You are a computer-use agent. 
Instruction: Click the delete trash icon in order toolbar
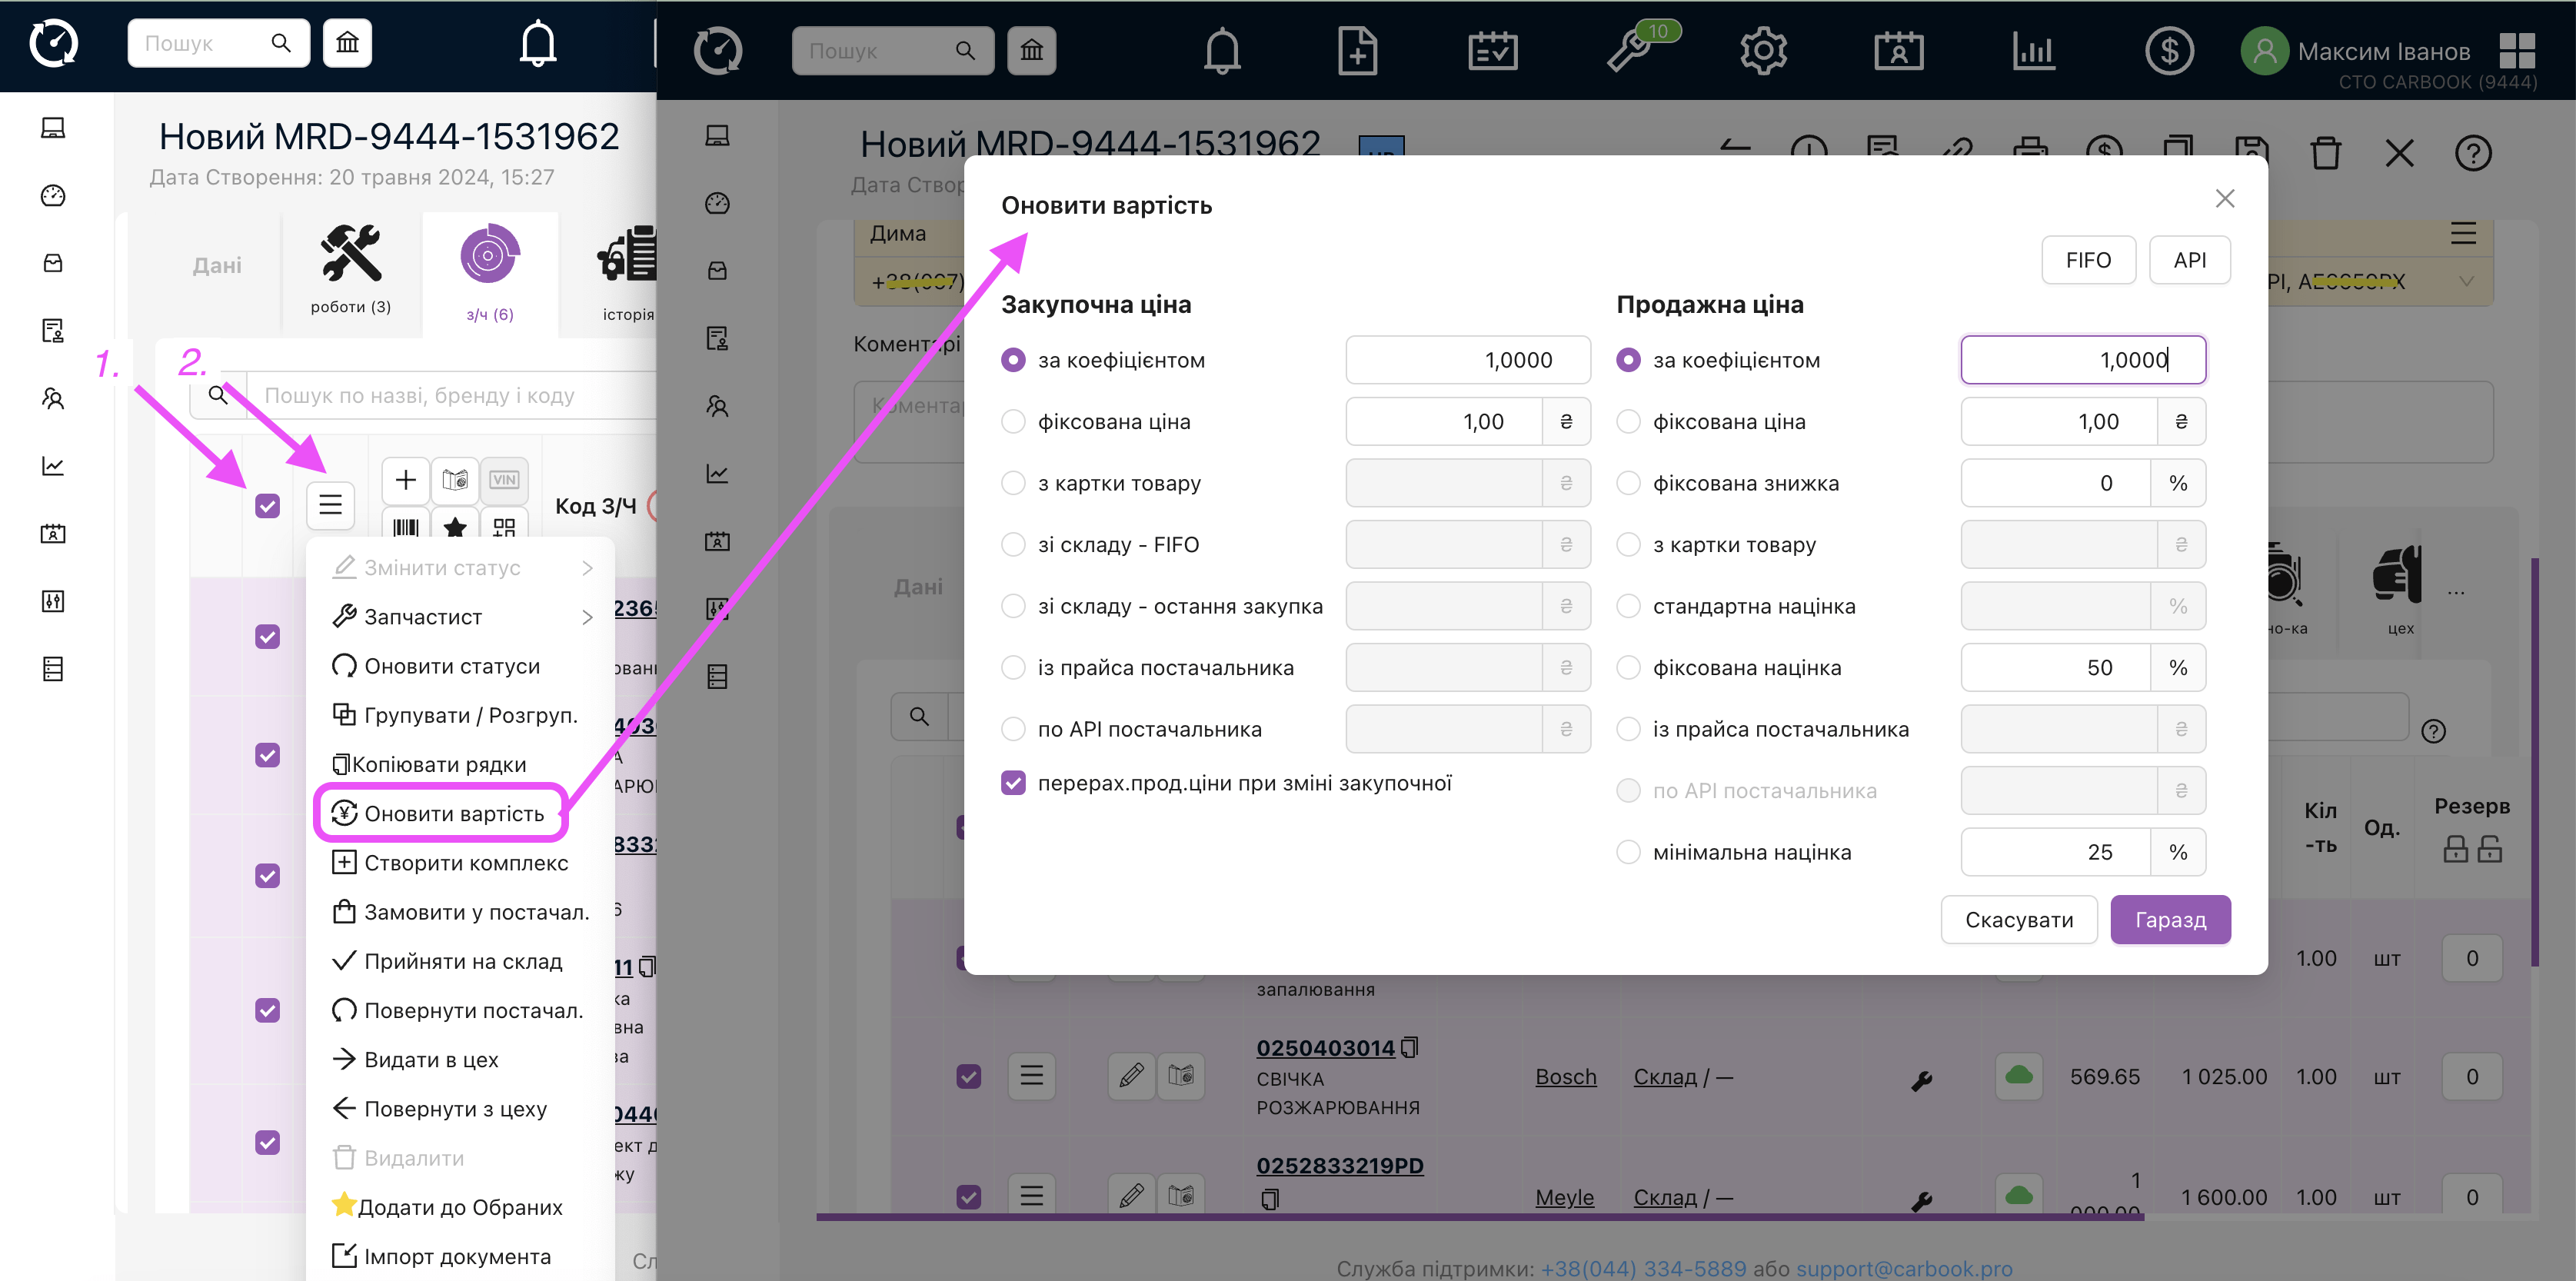click(x=2326, y=153)
